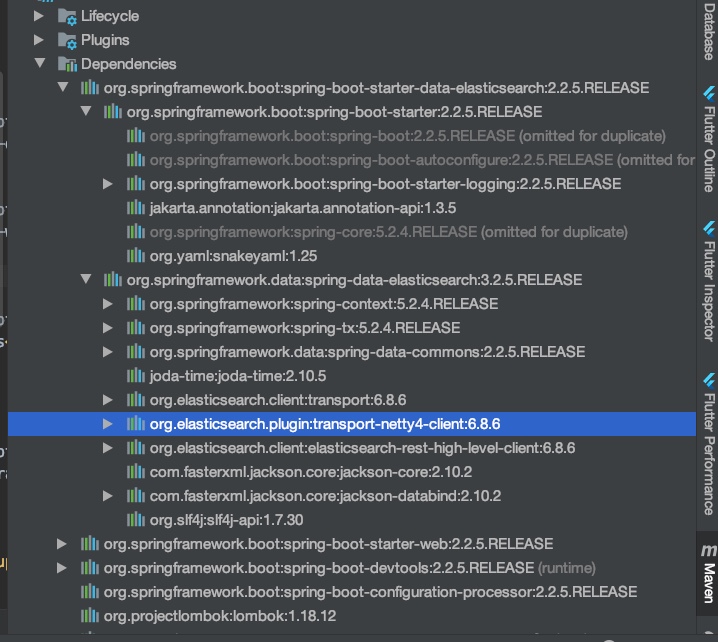Viewport: 718px width, 642px height.
Task: Click the Lifecycle folder icon
Action: tap(67, 16)
